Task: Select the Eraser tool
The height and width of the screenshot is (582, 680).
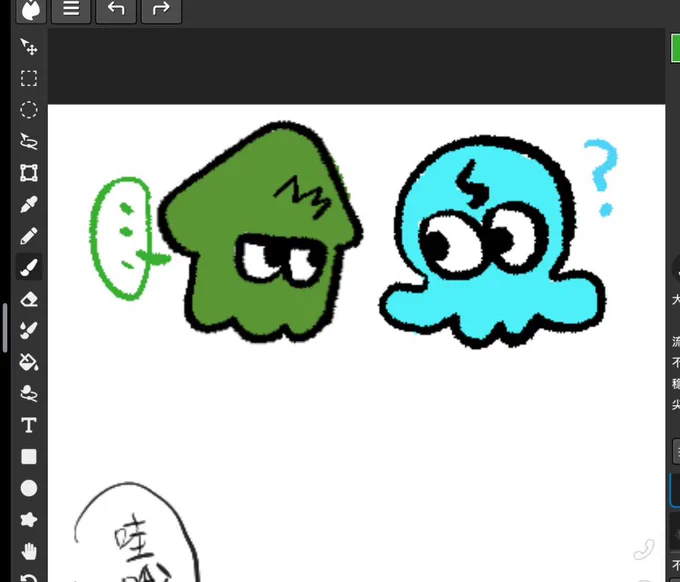Action: click(x=29, y=299)
